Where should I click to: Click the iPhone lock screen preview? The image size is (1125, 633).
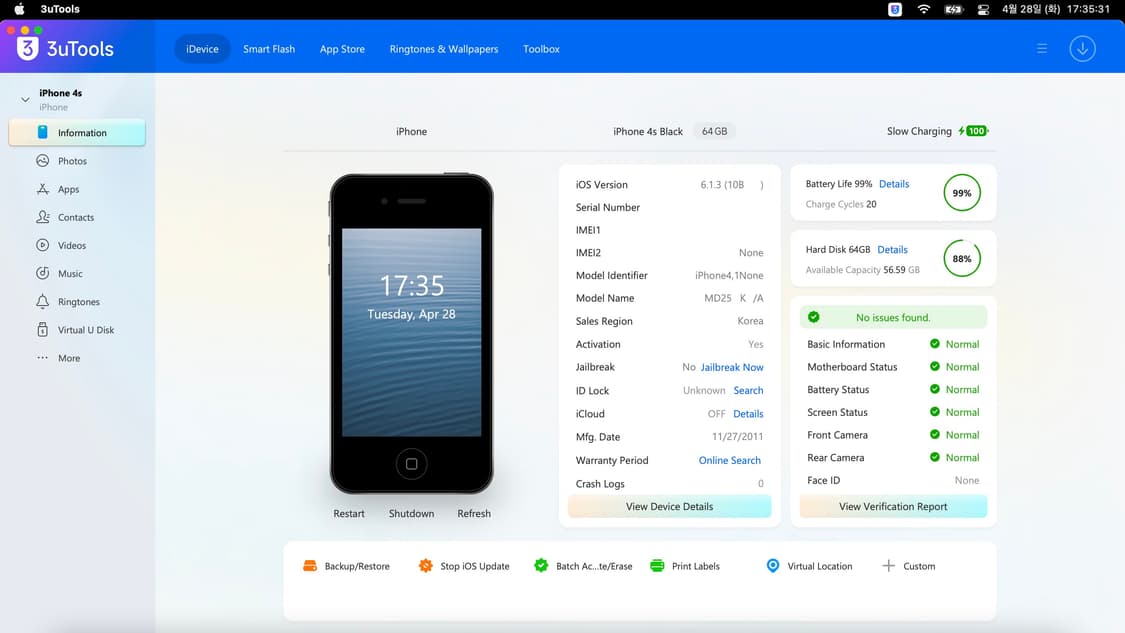click(411, 332)
